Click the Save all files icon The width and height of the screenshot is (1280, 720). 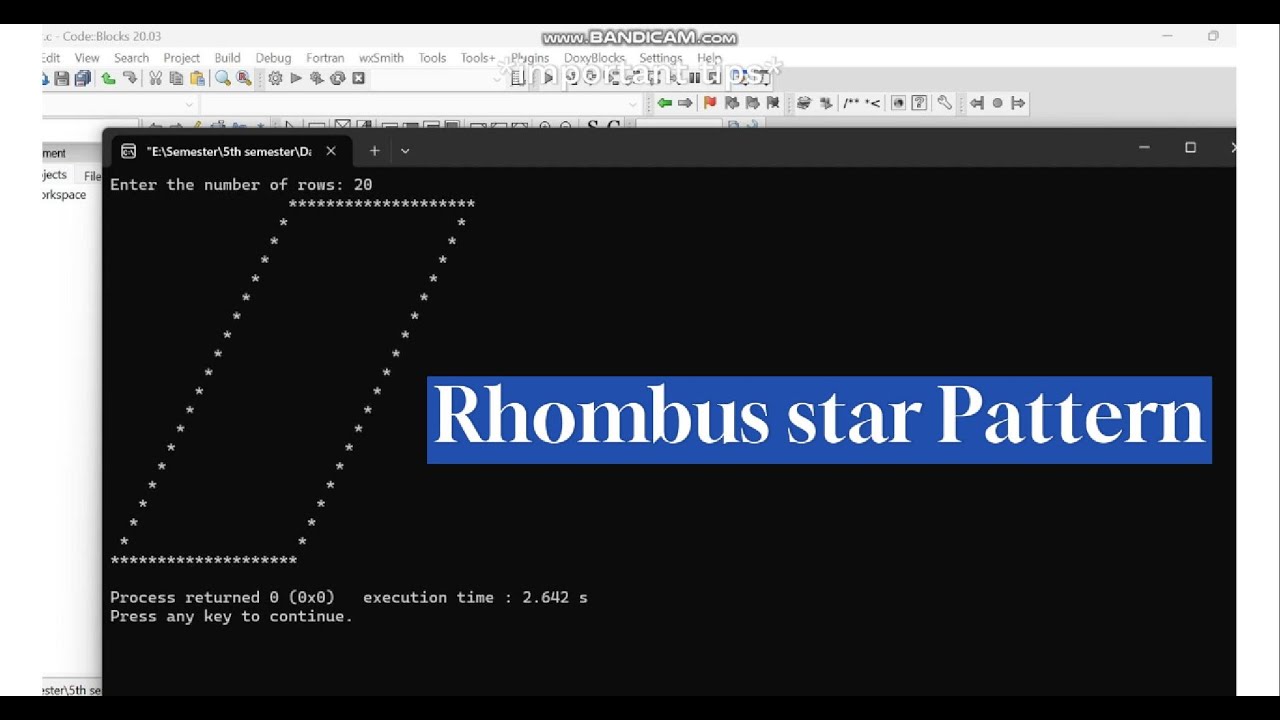pyautogui.click(x=82, y=78)
